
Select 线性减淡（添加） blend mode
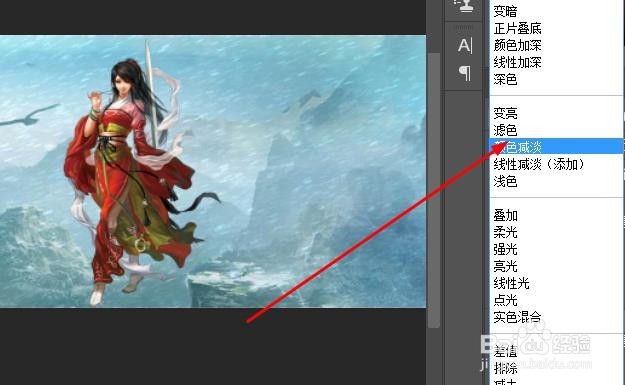(x=539, y=164)
